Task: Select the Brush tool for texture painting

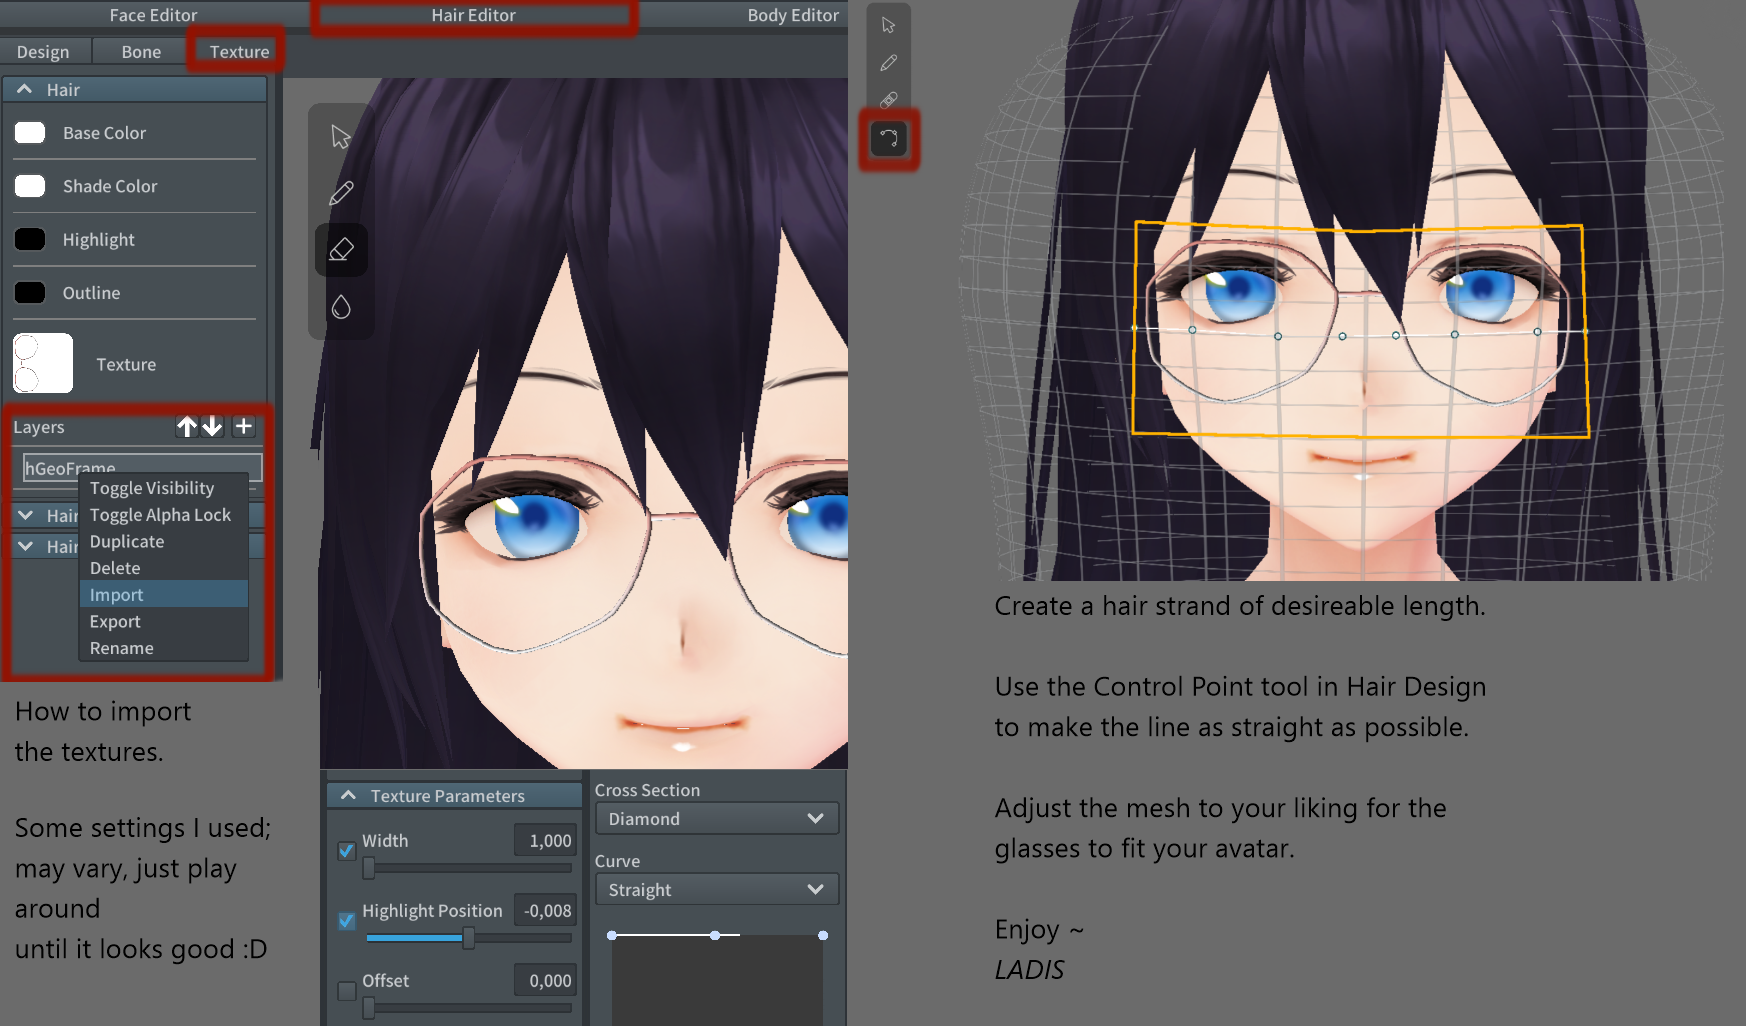Action: 341,192
